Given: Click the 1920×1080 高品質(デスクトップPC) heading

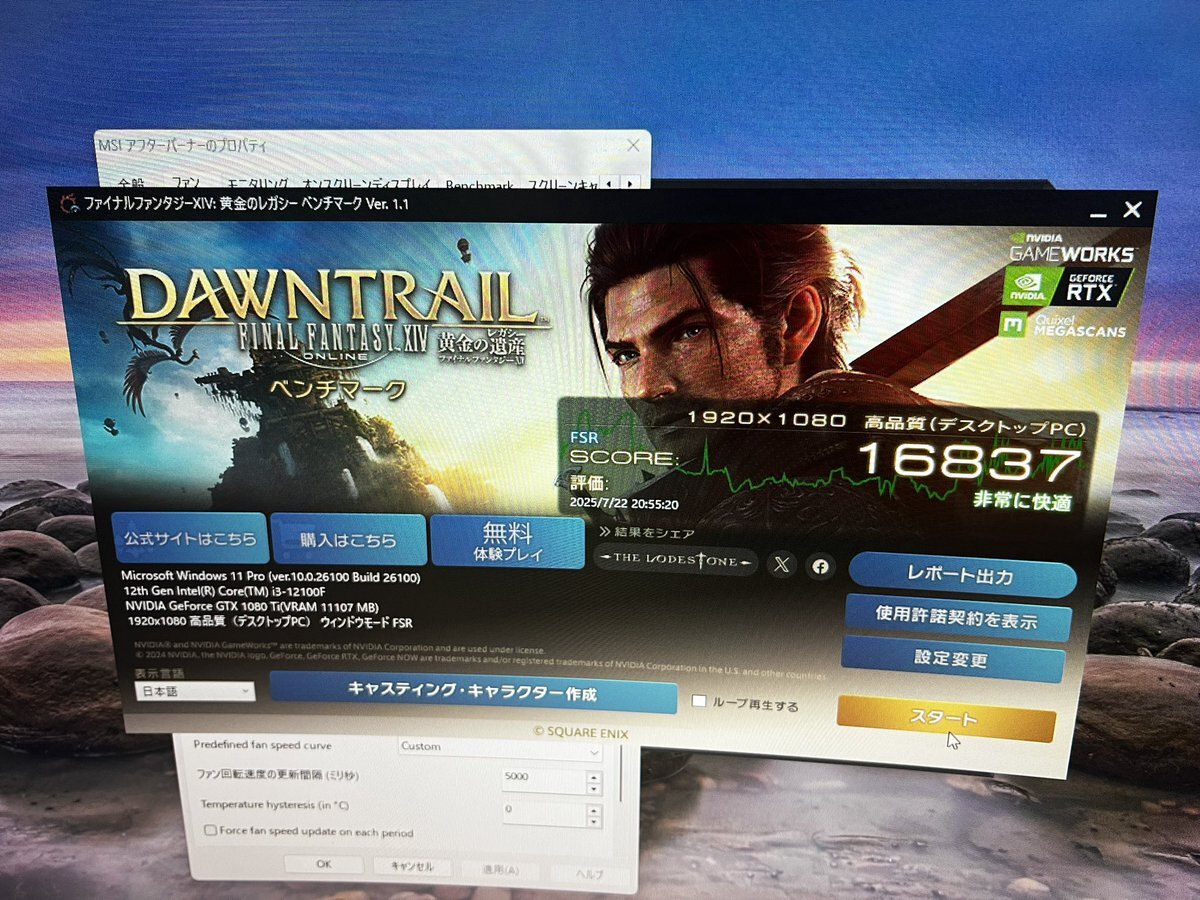Looking at the screenshot, I should (887, 423).
